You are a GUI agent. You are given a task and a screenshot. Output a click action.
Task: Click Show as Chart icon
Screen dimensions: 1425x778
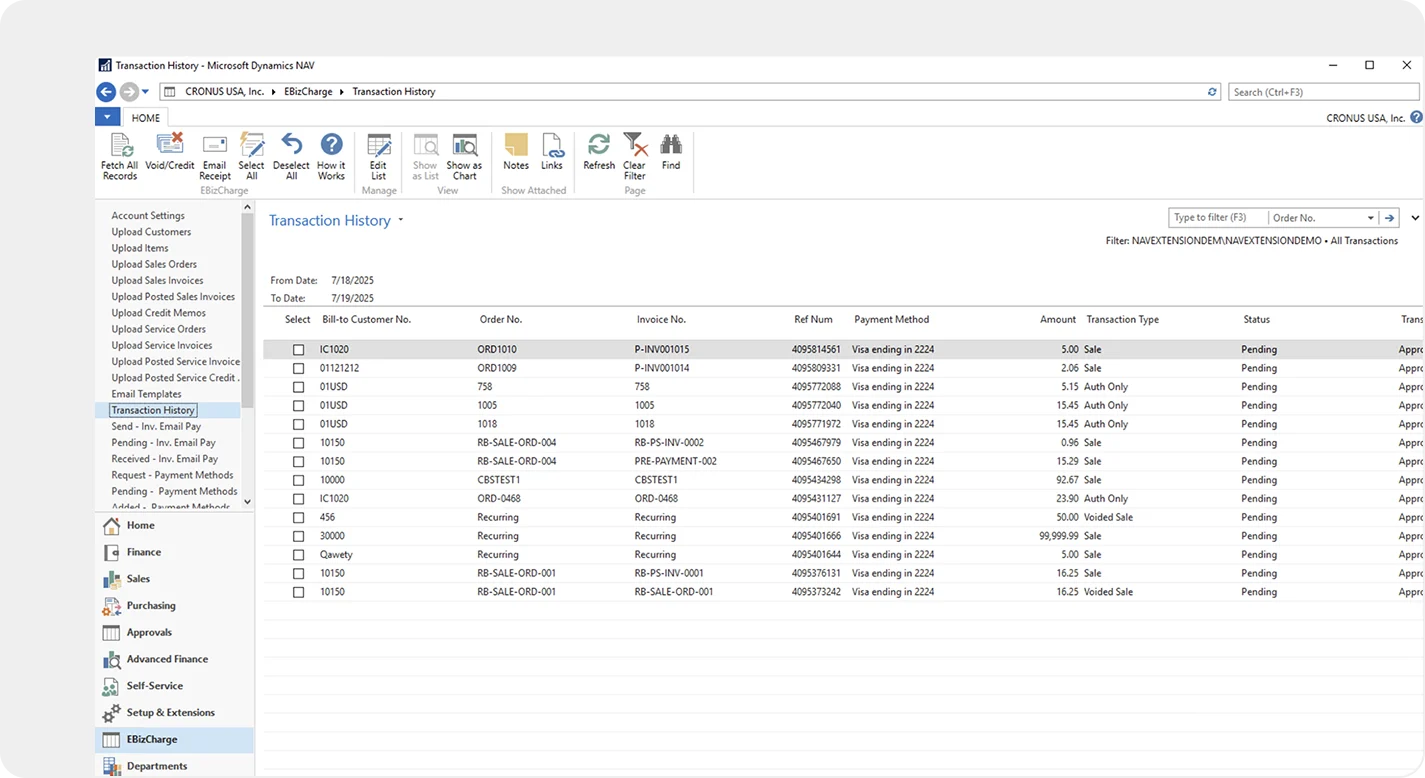[x=464, y=156]
